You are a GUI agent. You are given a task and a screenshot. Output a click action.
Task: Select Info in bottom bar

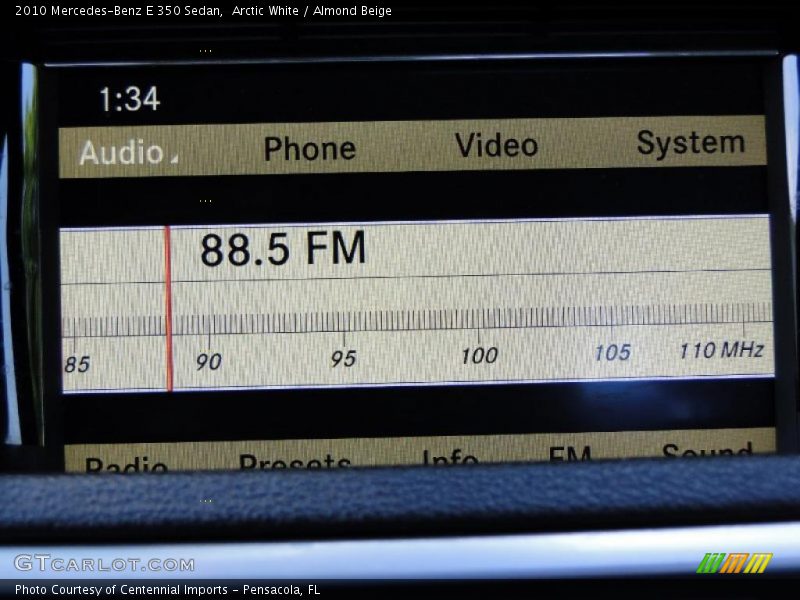coord(451,457)
